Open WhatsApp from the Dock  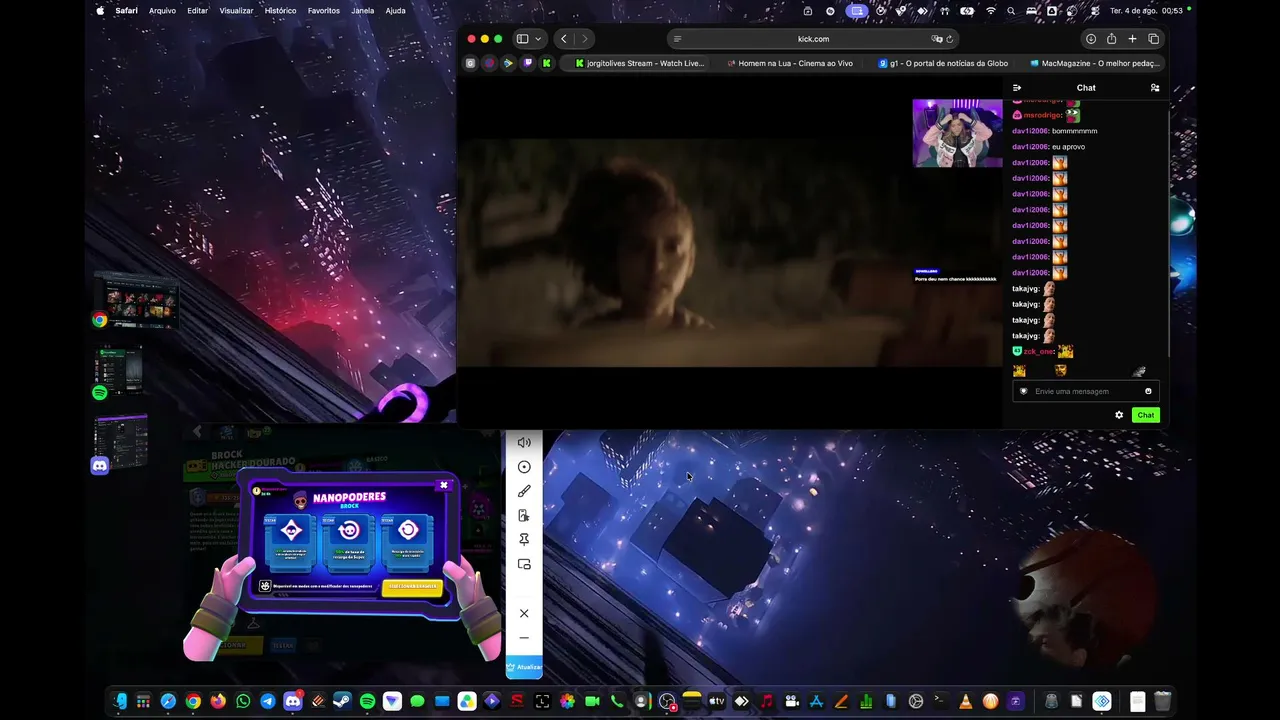(243, 701)
